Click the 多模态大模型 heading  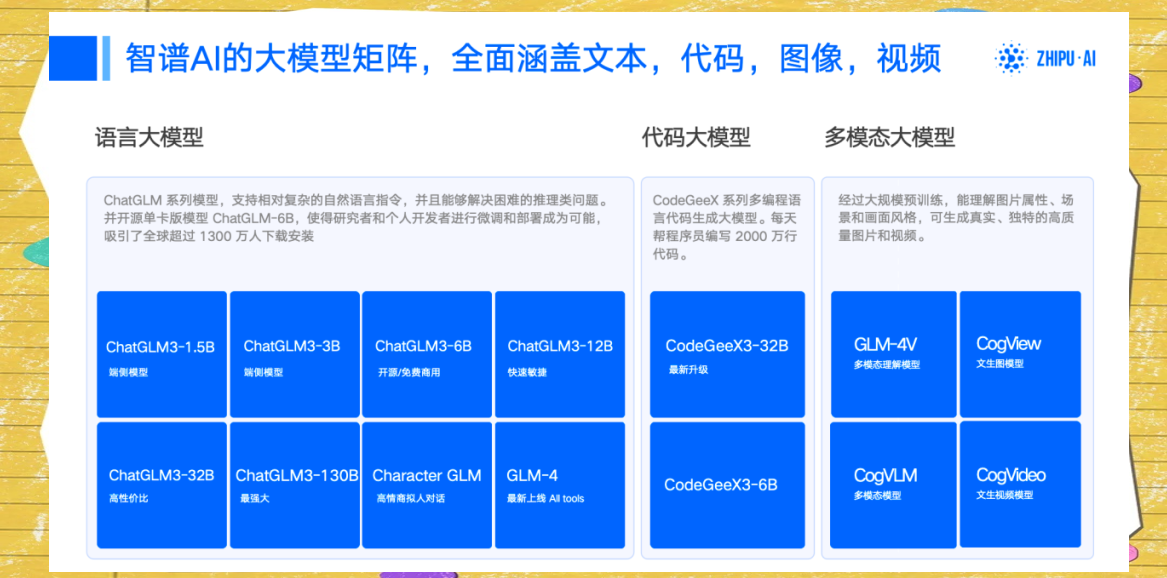point(889,137)
